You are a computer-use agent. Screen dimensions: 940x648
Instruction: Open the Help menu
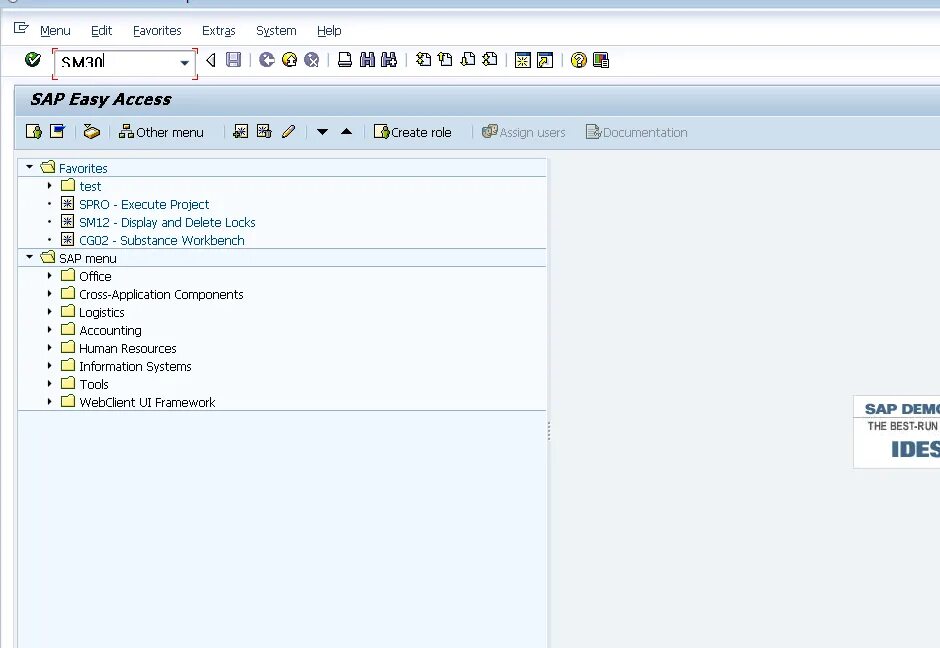coord(329,31)
